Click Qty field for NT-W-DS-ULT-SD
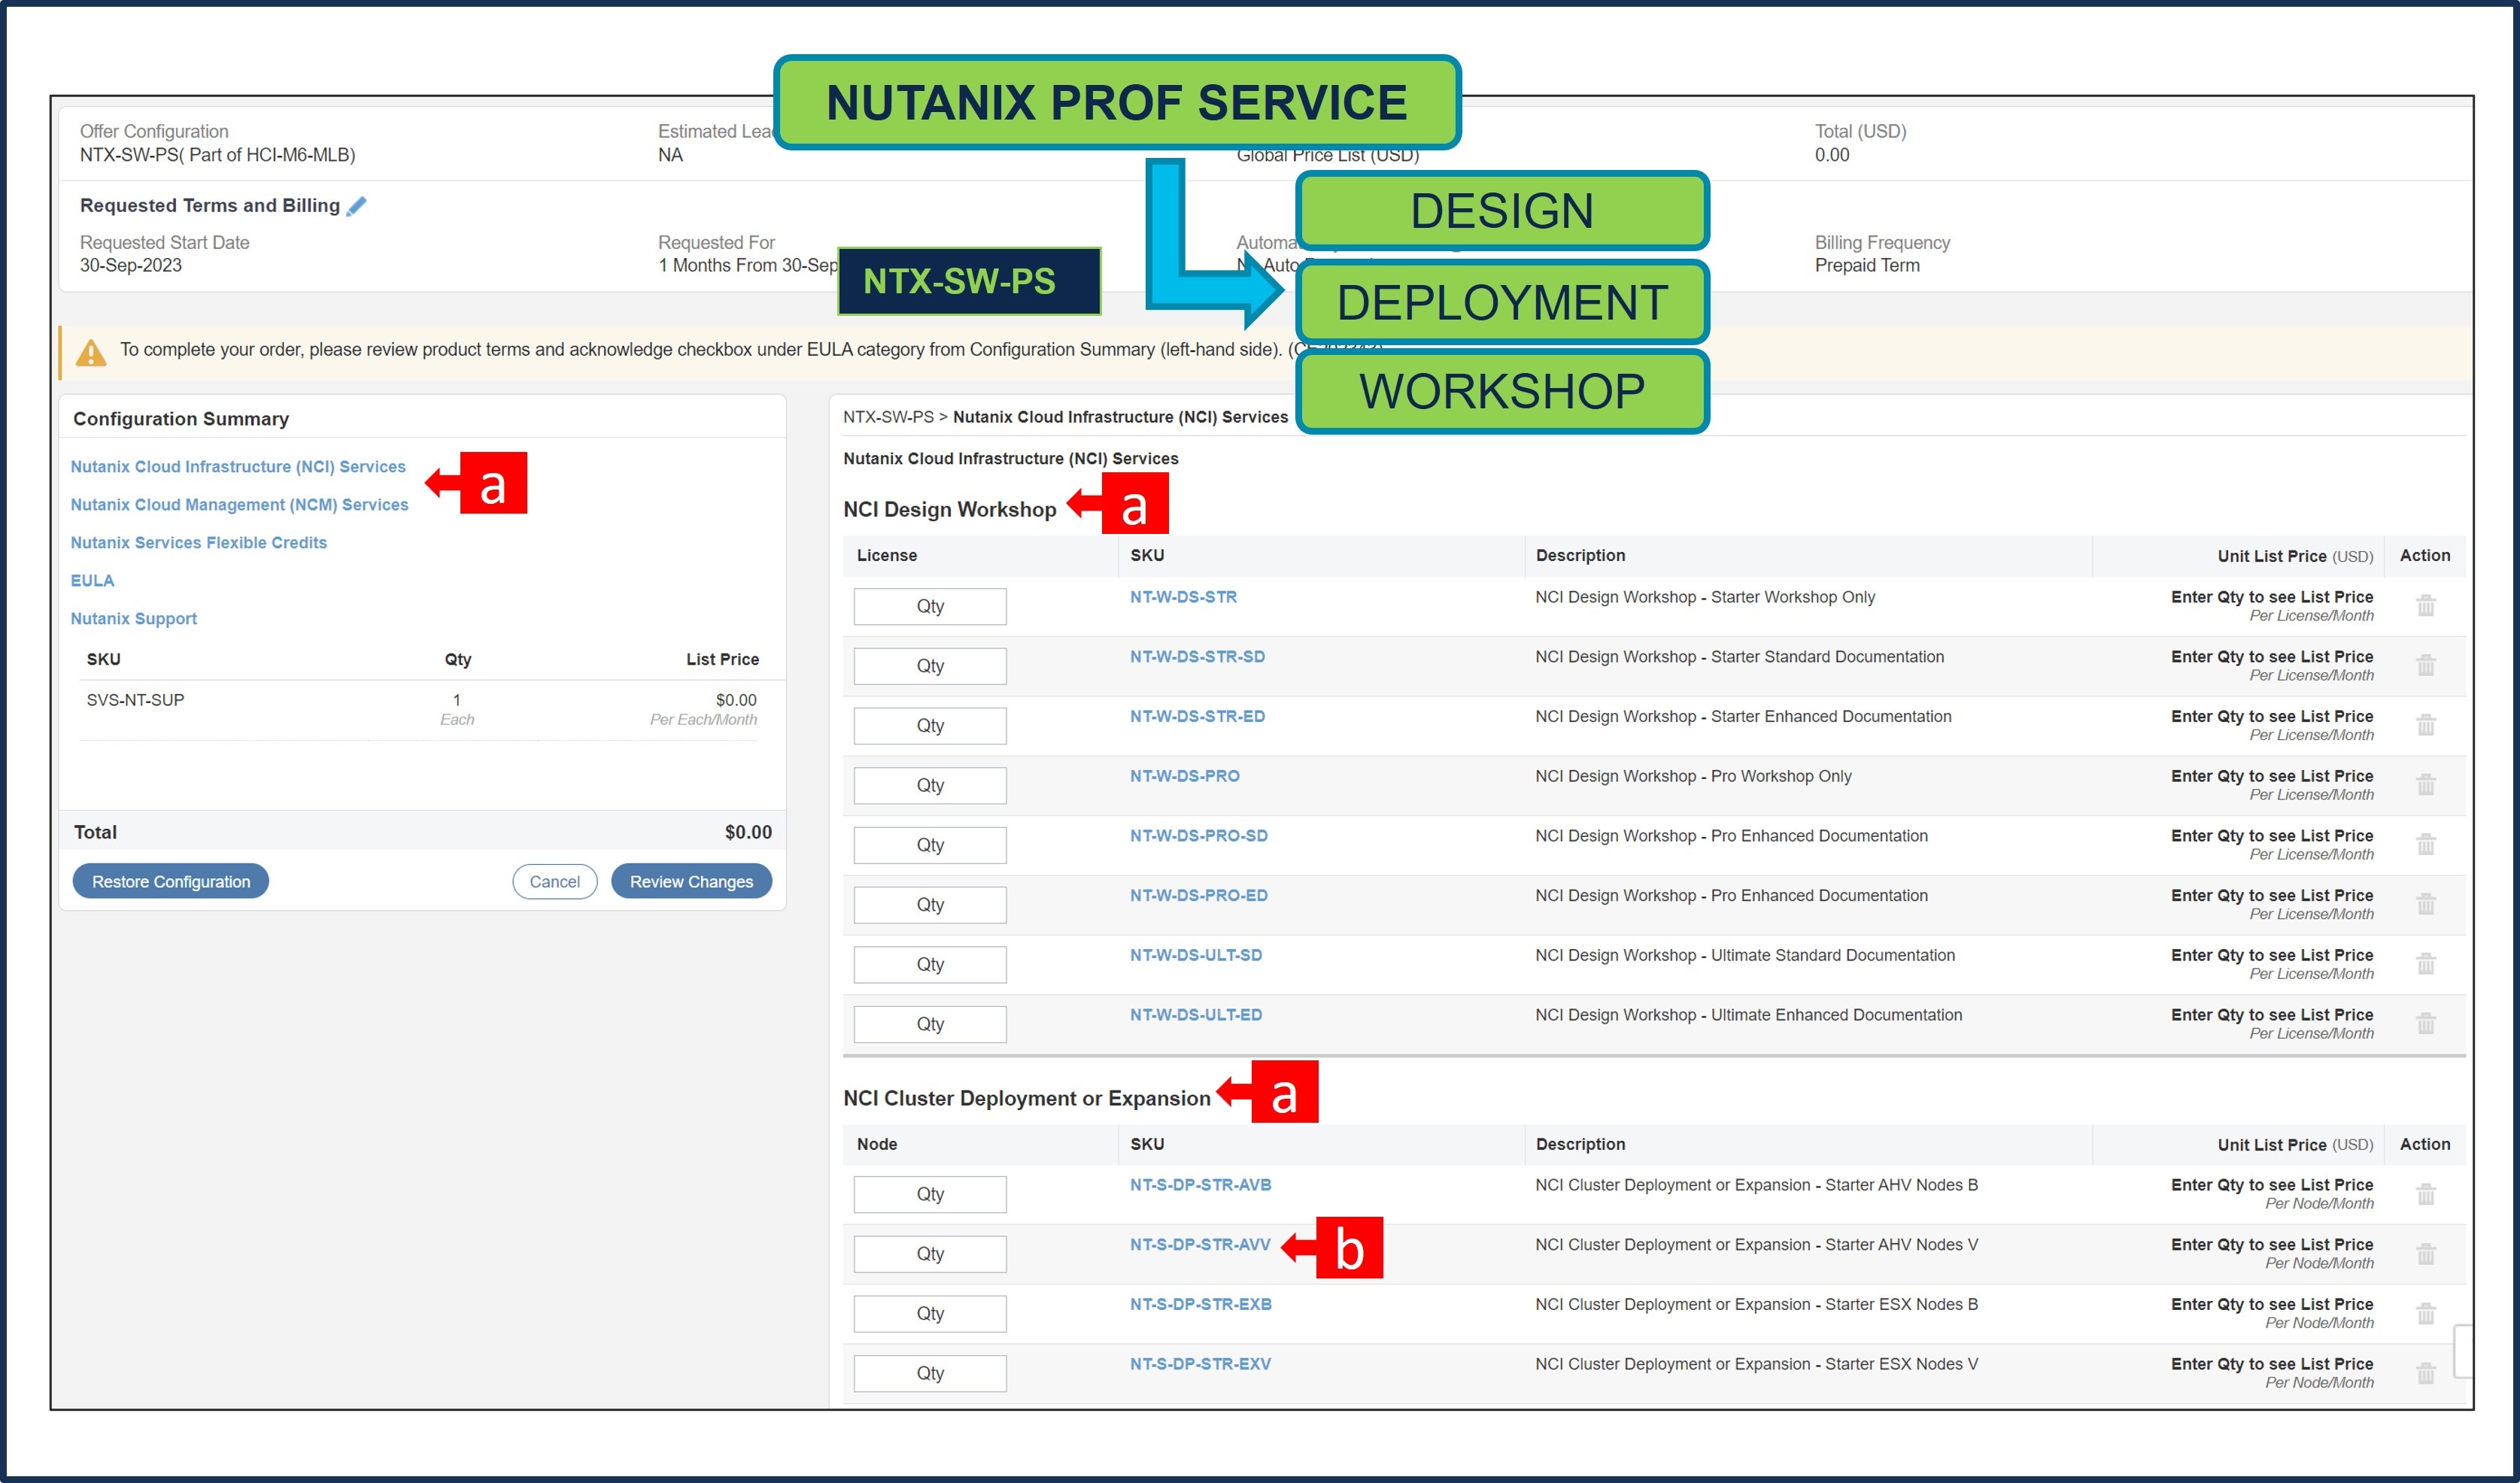The width and height of the screenshot is (2520, 1483). [930, 964]
